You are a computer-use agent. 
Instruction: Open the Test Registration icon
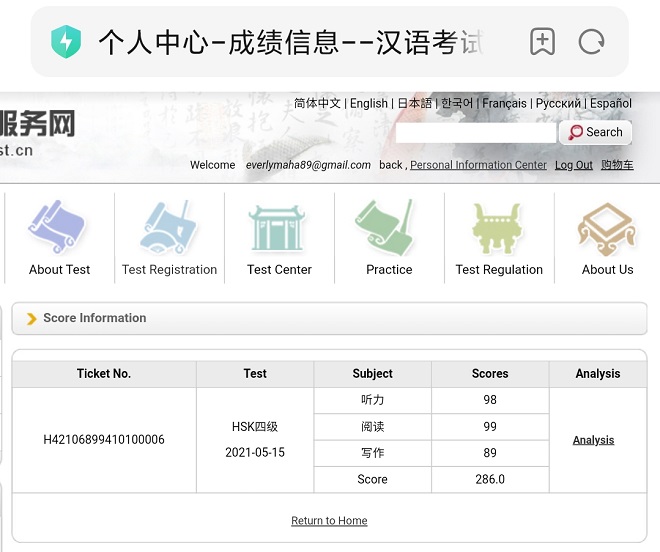click(169, 229)
